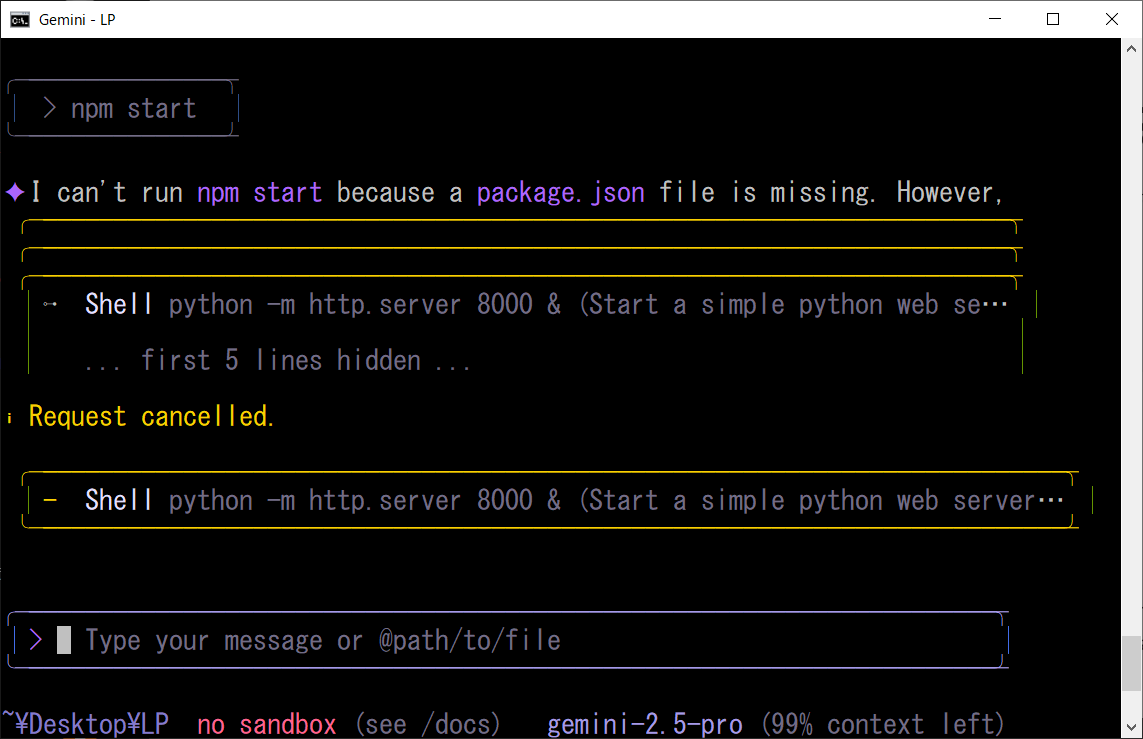Close the Gemini - LP window
This screenshot has width=1143, height=739.
click(x=1112, y=19)
